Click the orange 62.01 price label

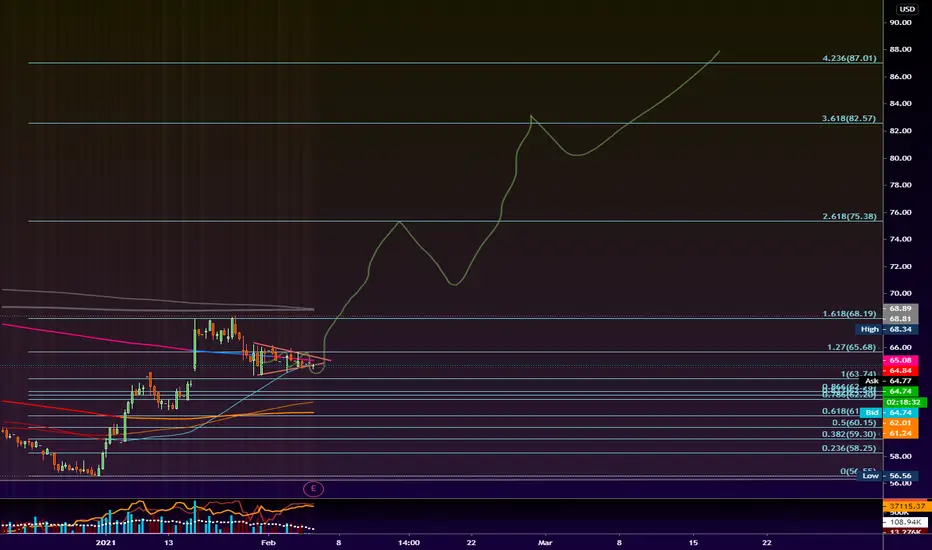(x=900, y=423)
